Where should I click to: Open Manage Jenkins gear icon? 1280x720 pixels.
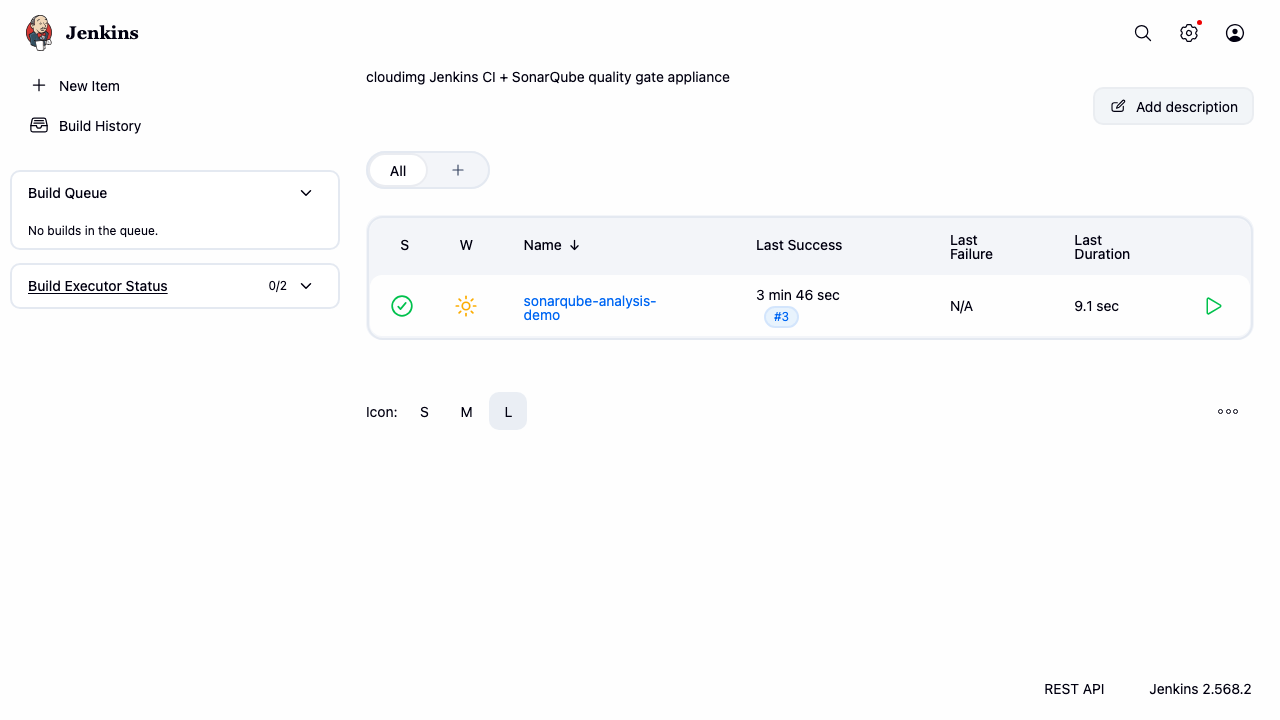click(x=1189, y=33)
